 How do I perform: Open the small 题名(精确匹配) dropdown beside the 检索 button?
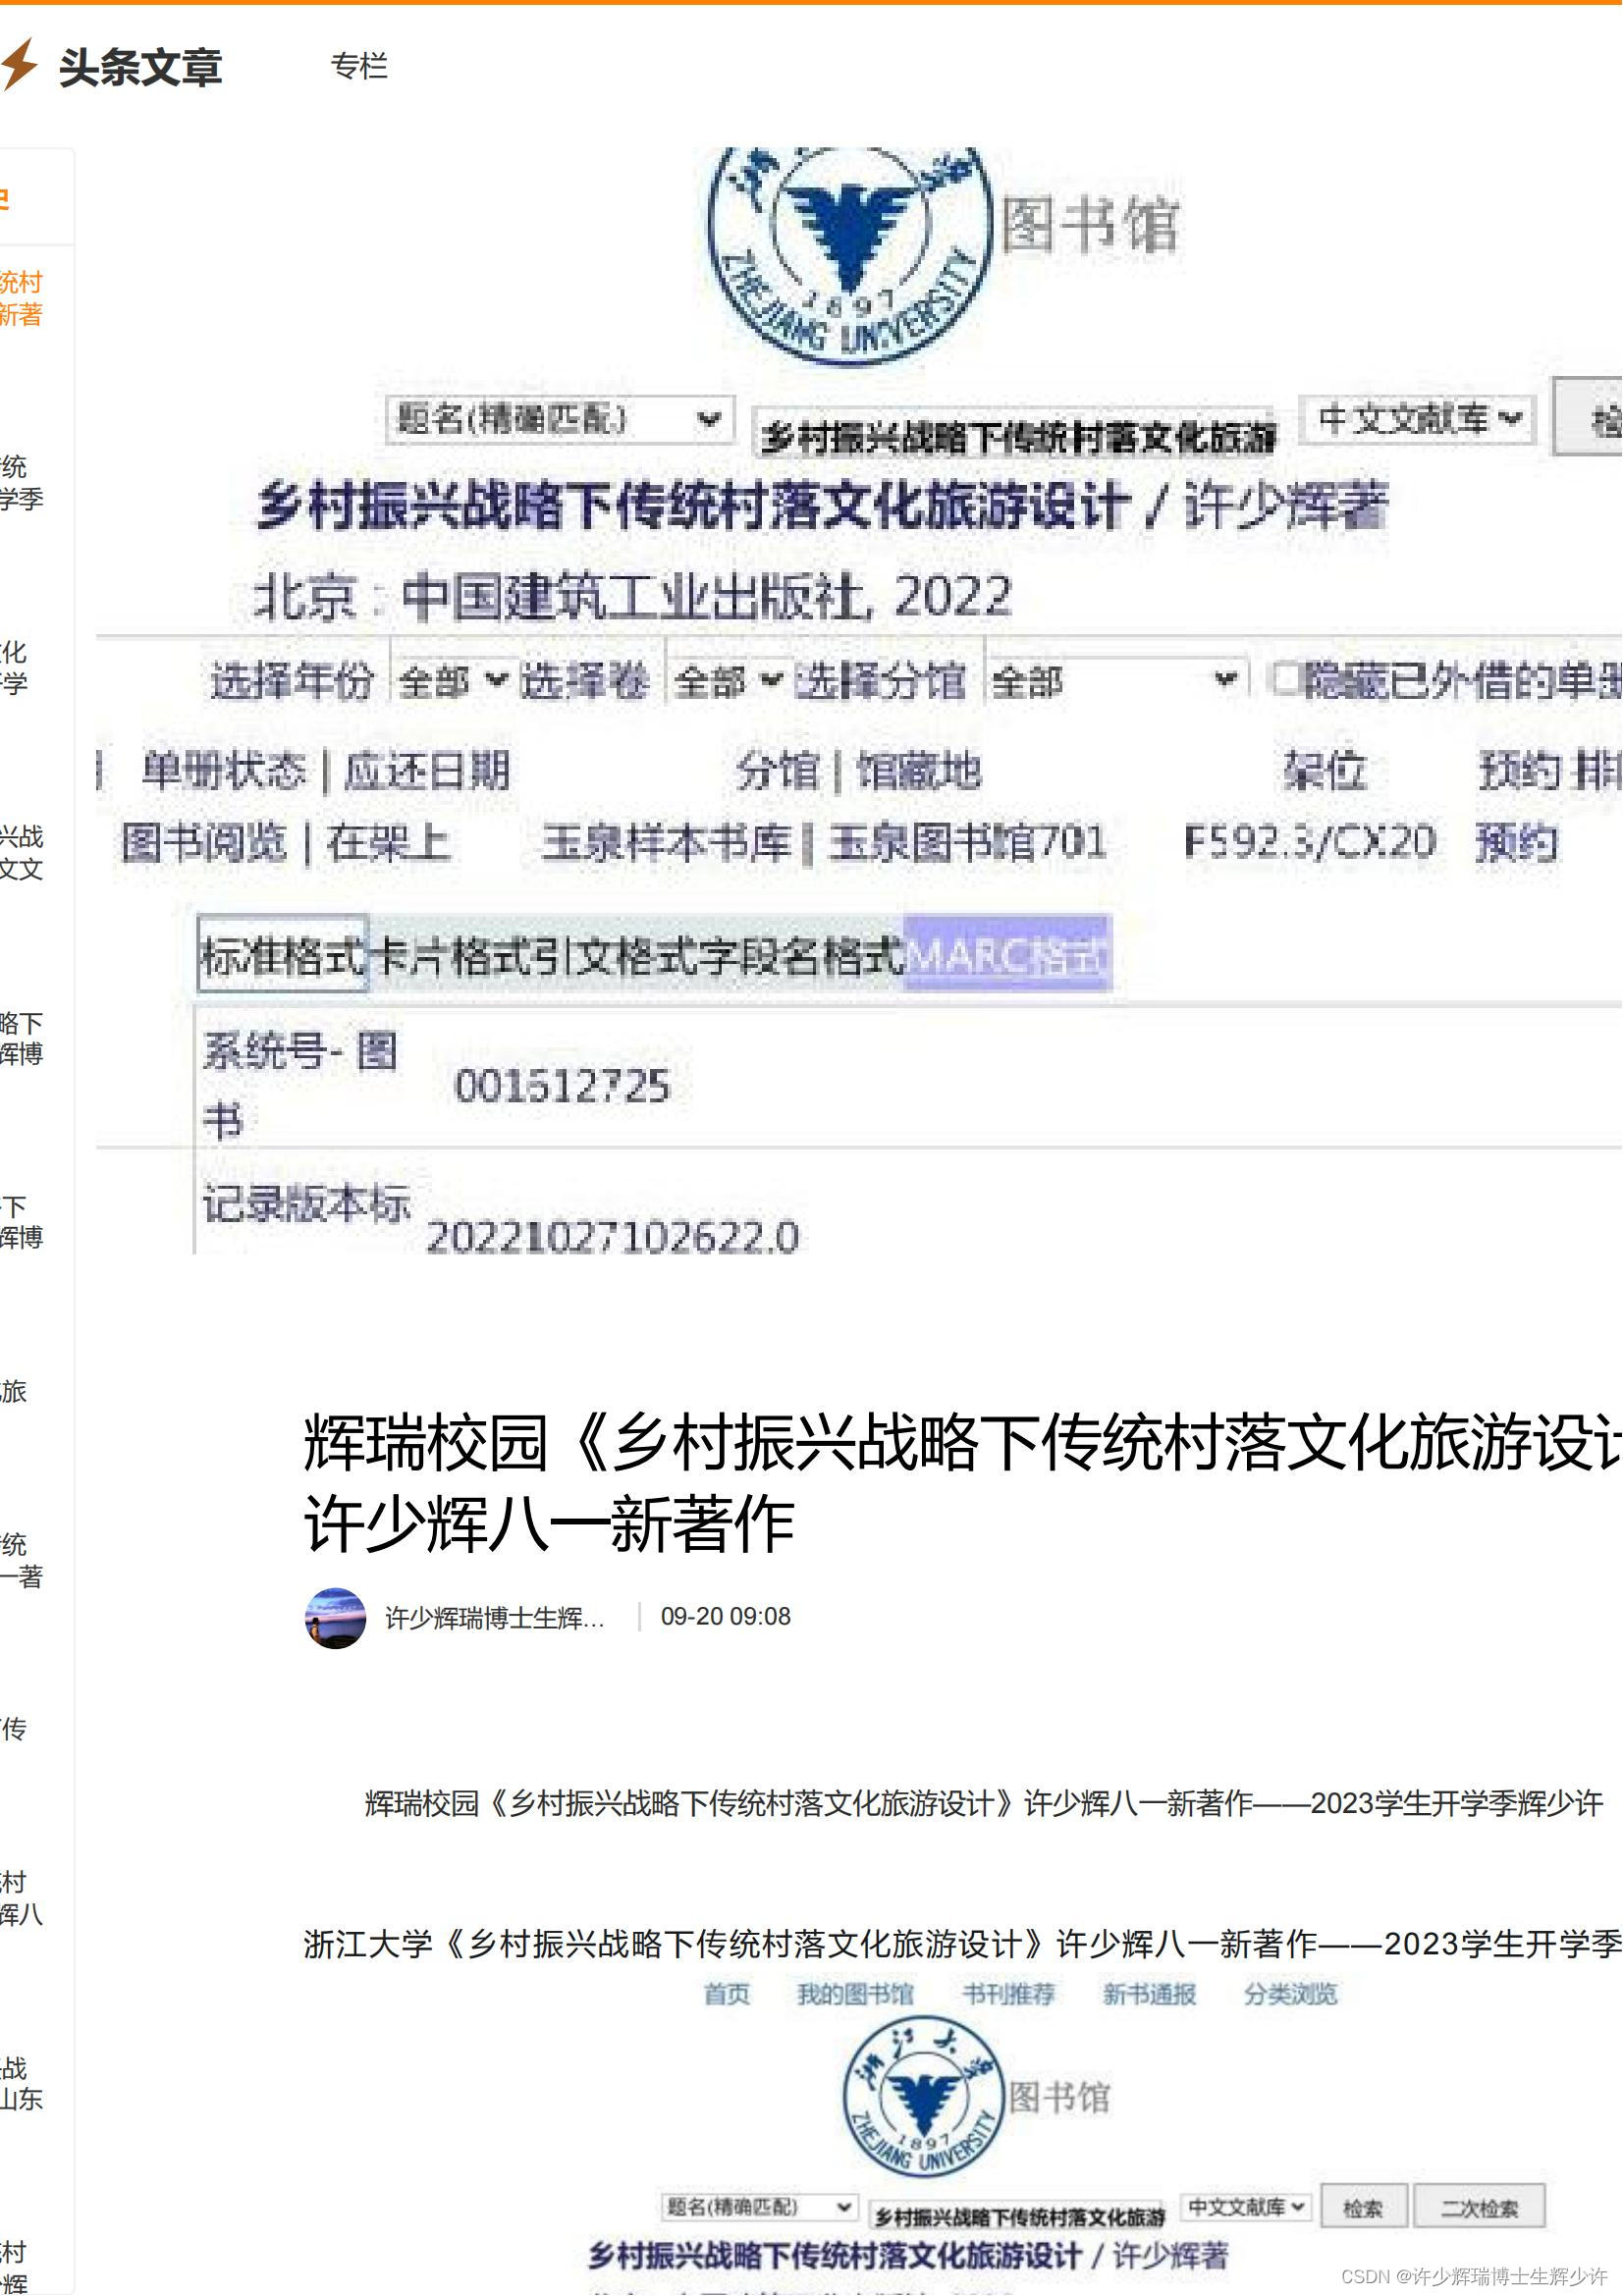coord(759,2206)
